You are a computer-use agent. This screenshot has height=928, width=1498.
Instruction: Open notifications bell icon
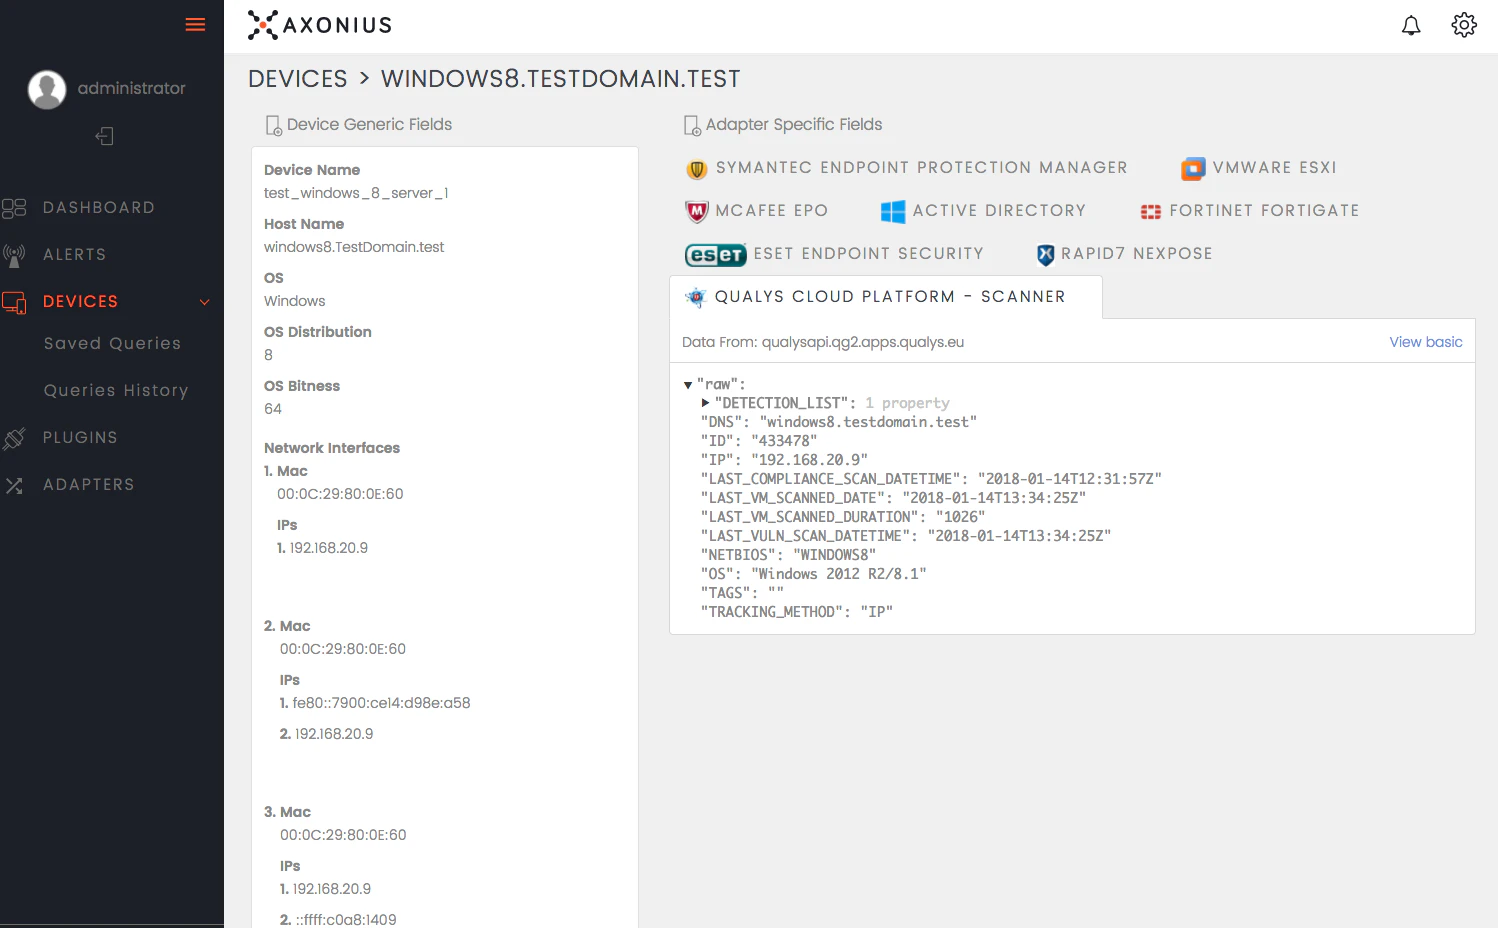1411,25
